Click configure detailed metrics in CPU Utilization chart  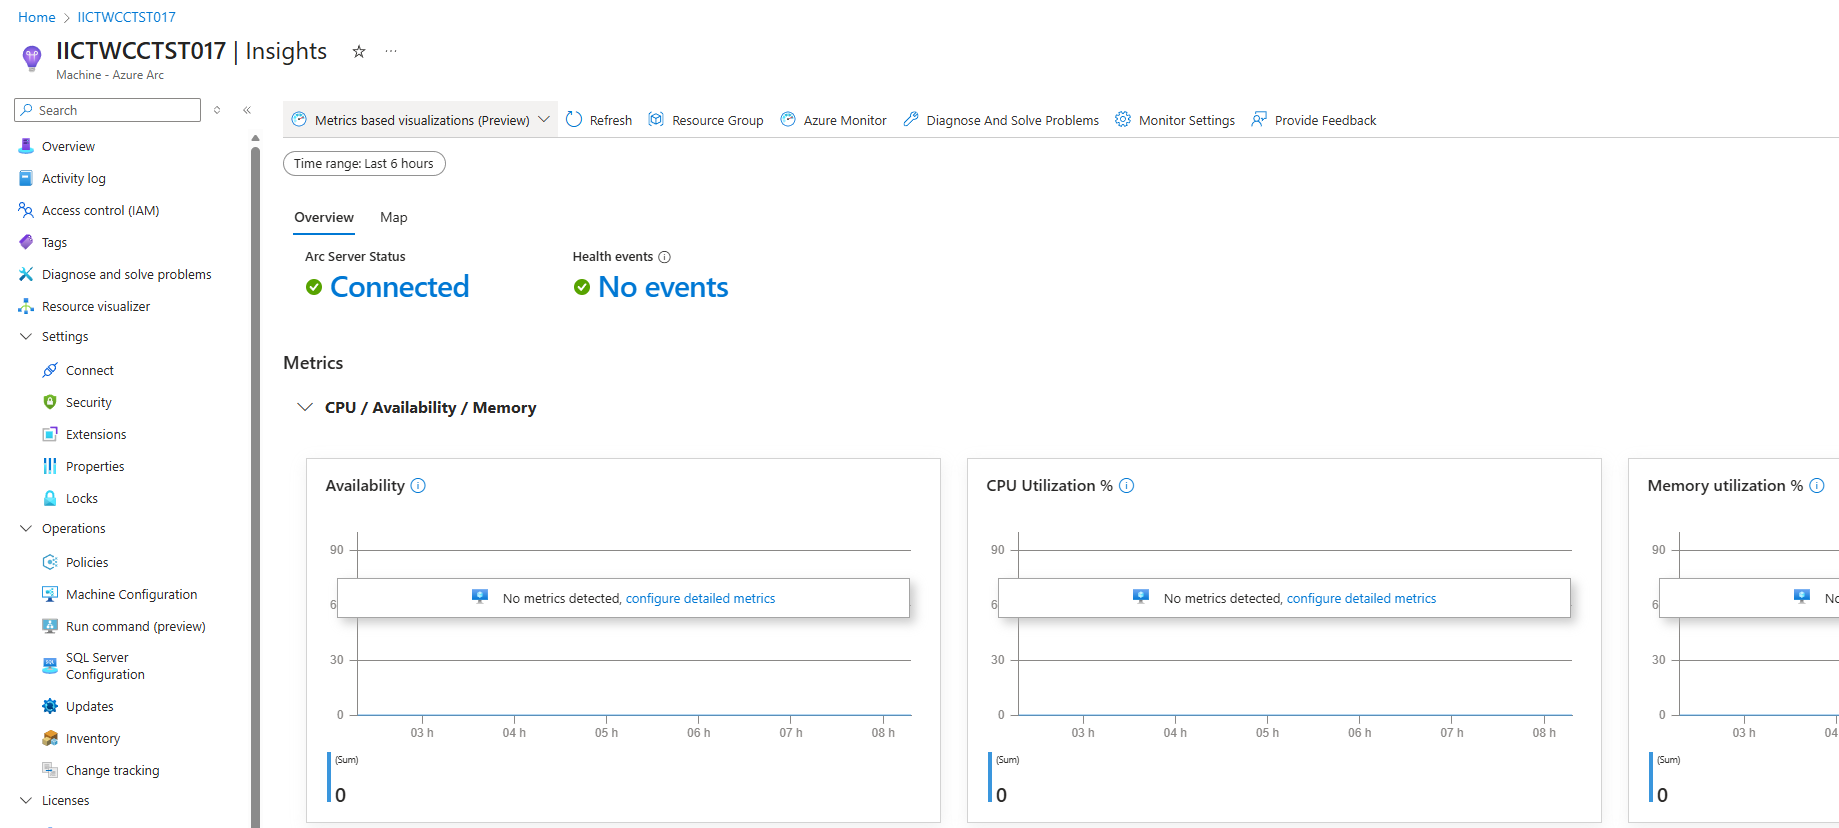(1361, 599)
